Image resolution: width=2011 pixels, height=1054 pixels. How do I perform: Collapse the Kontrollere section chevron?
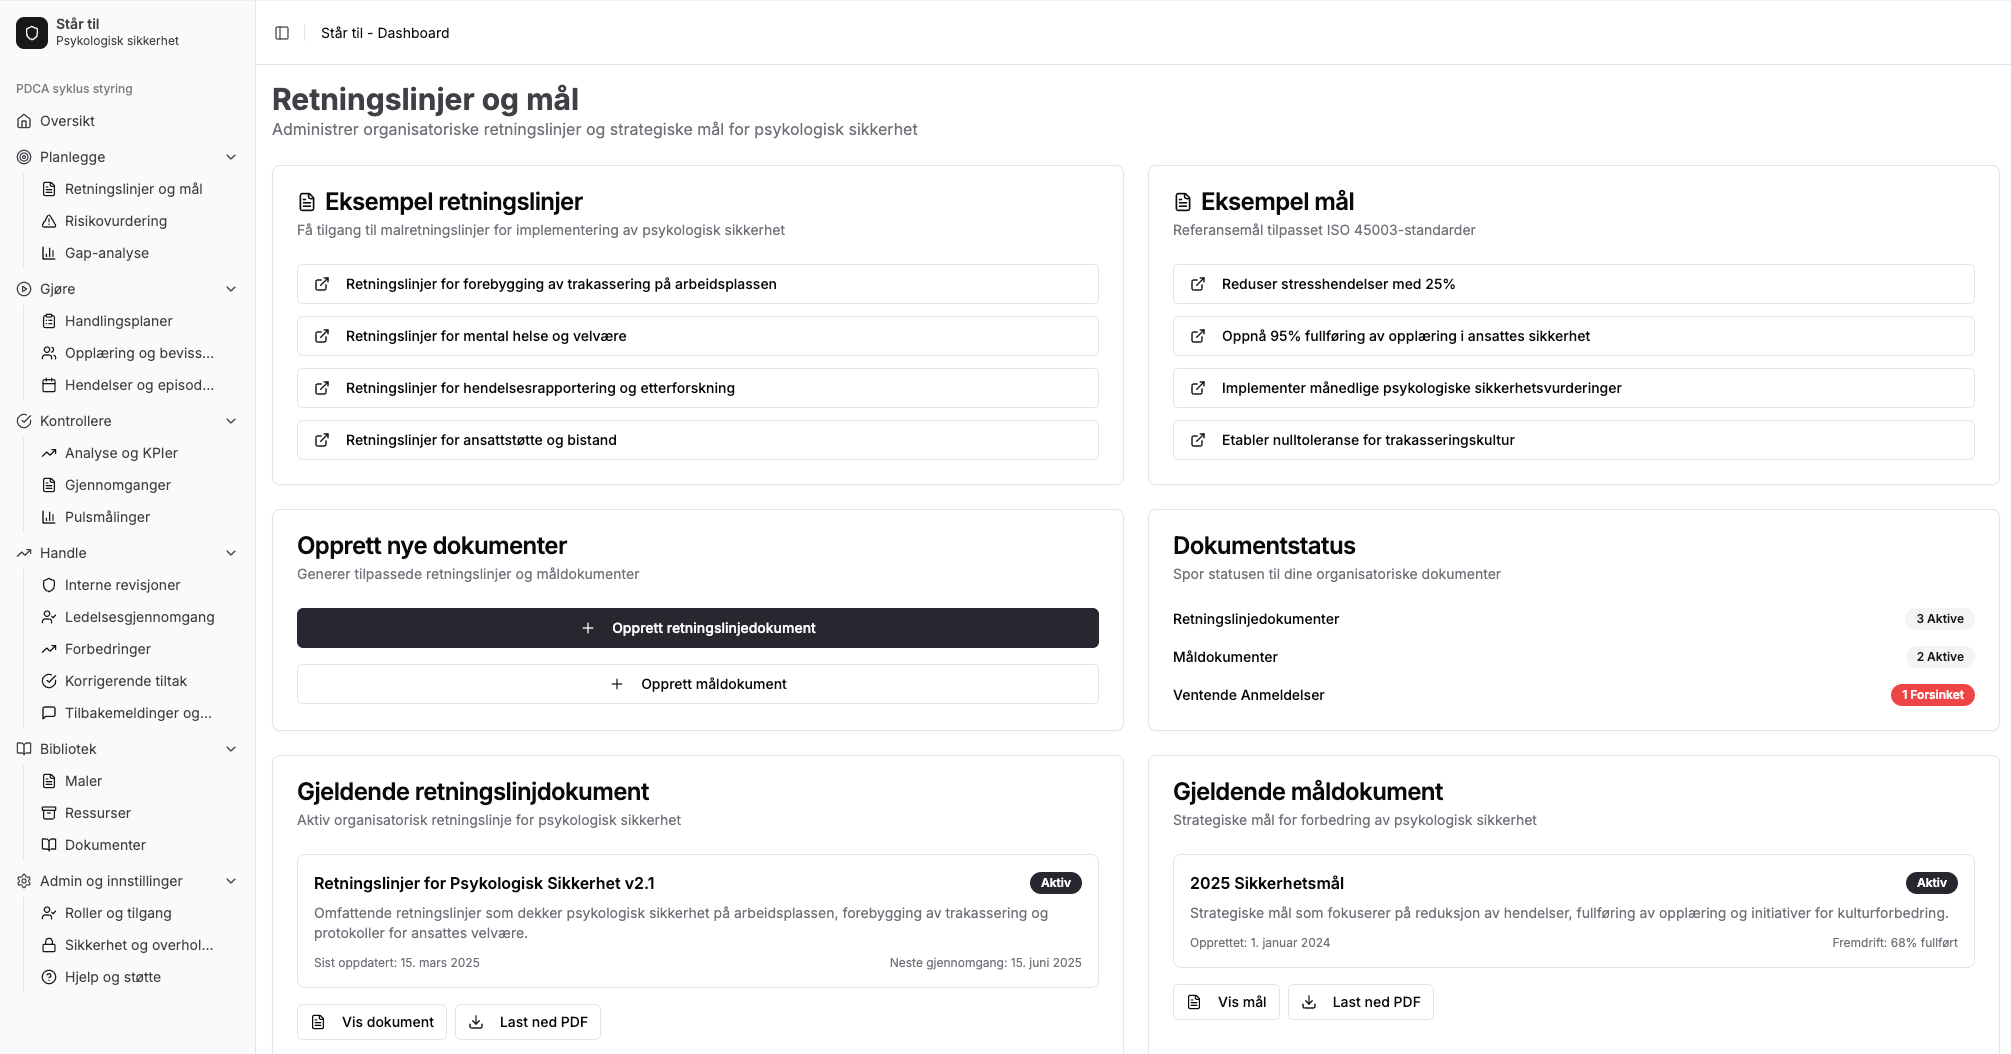tap(231, 421)
